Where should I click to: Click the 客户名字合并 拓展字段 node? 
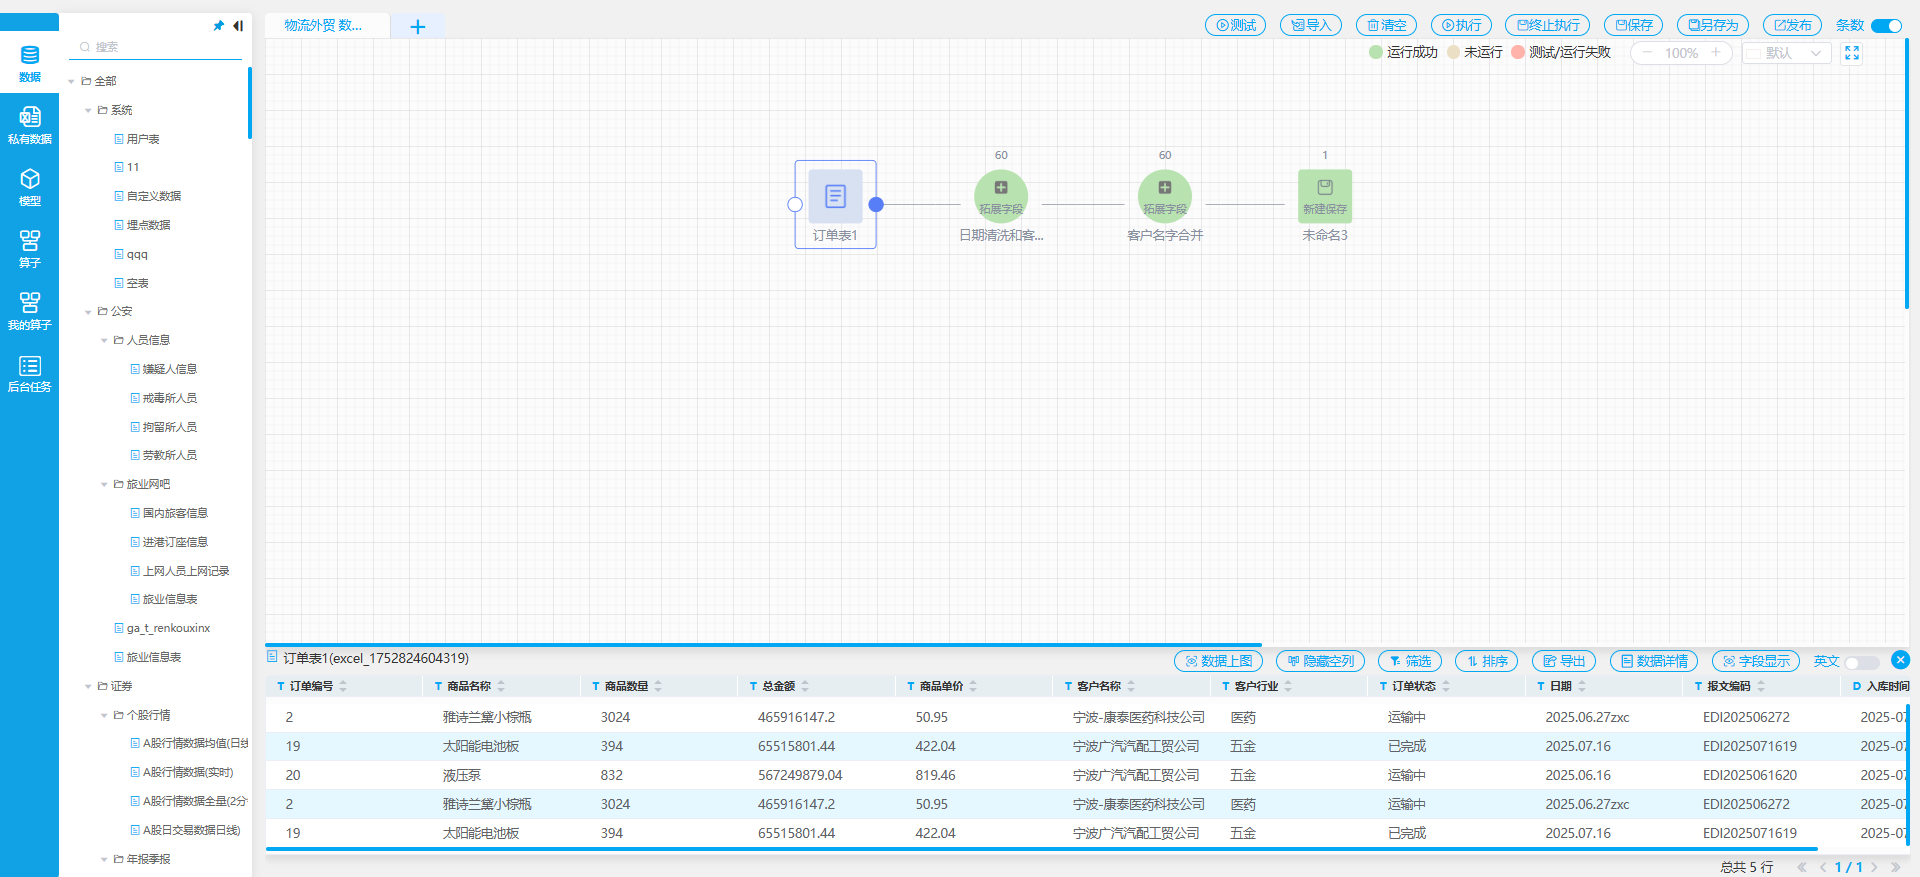click(1164, 195)
